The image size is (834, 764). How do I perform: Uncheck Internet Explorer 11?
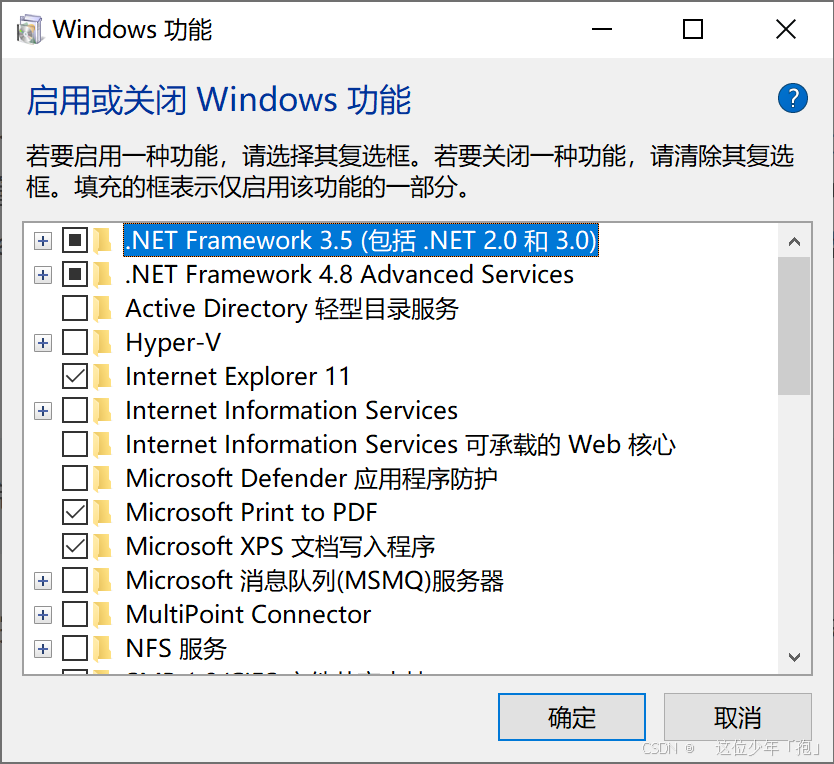pyautogui.click(x=74, y=376)
